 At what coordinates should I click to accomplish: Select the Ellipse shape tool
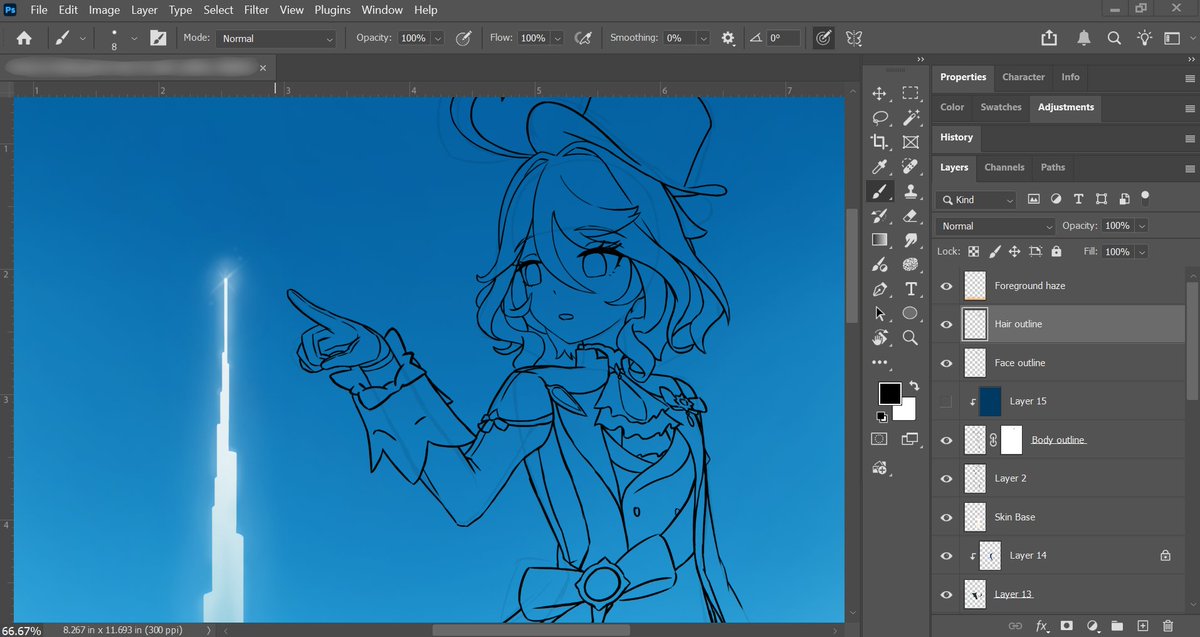pos(910,313)
